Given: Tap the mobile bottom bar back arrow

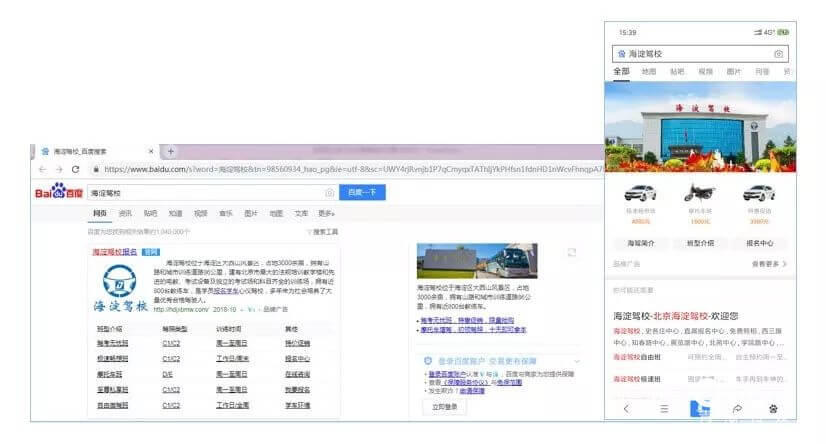Looking at the screenshot, I should point(627,409).
